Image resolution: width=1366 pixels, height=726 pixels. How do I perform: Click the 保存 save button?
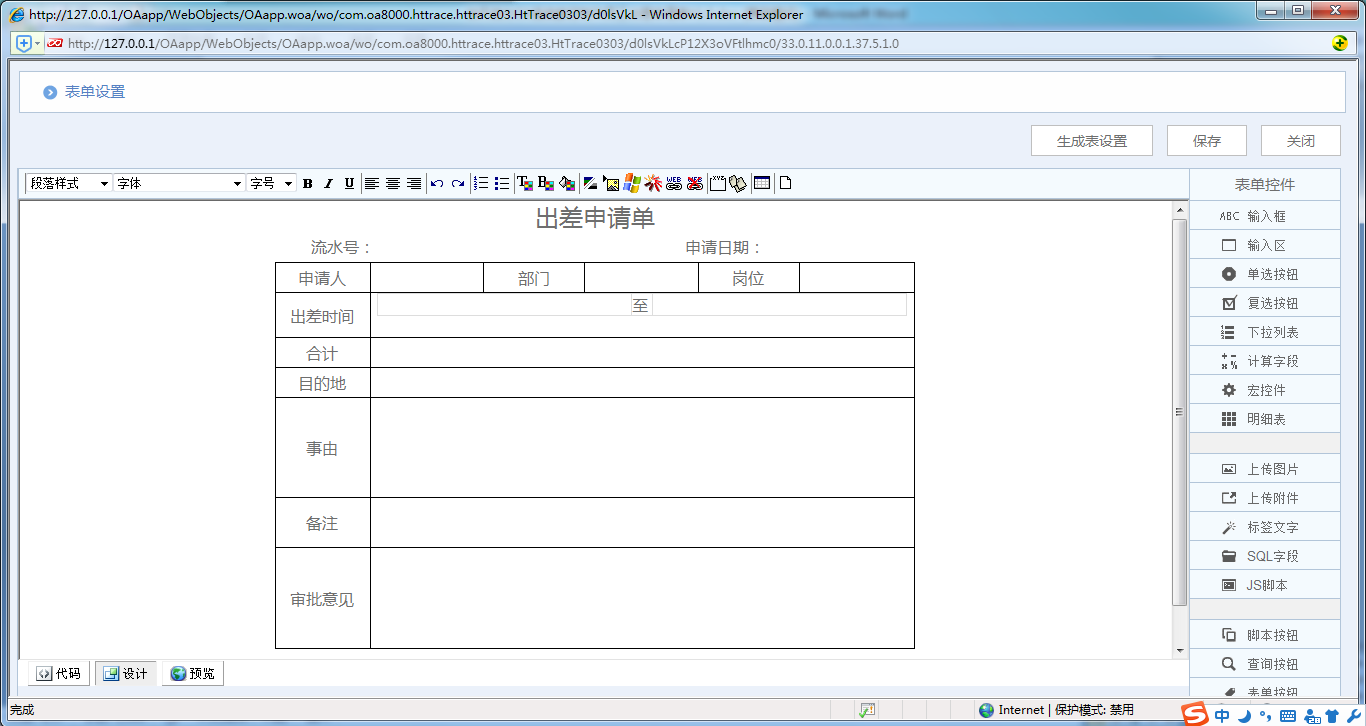point(1207,141)
